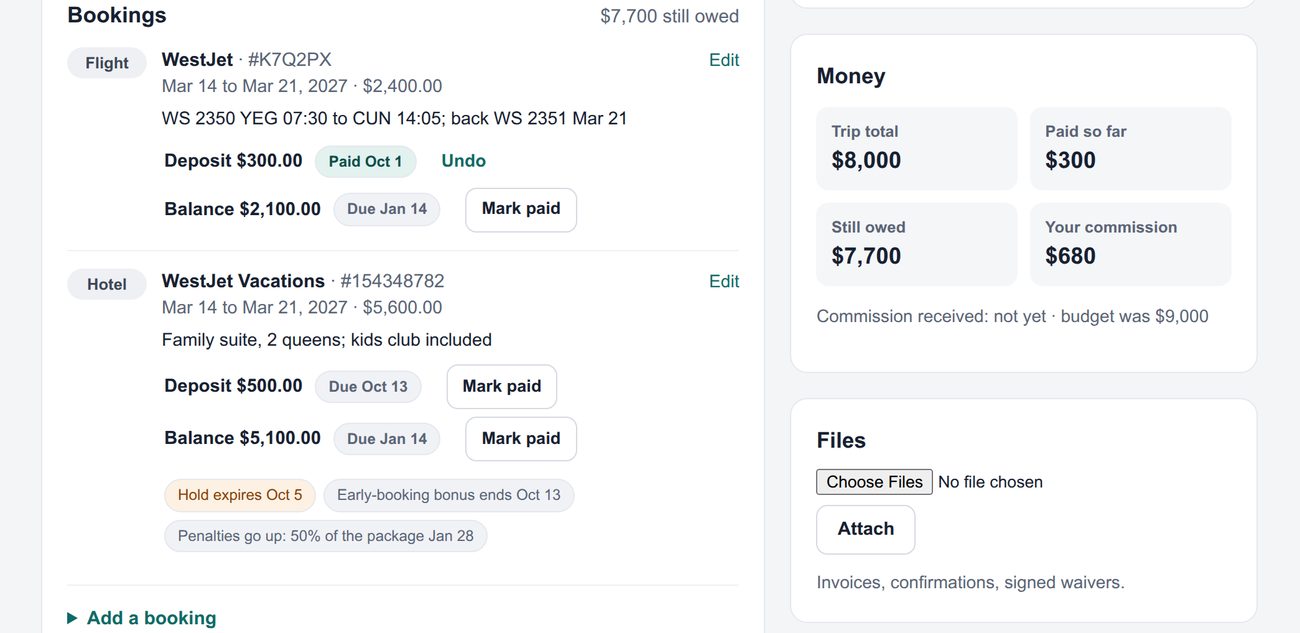Click the Choose Files button
This screenshot has width=1300, height=633.
[x=875, y=482]
